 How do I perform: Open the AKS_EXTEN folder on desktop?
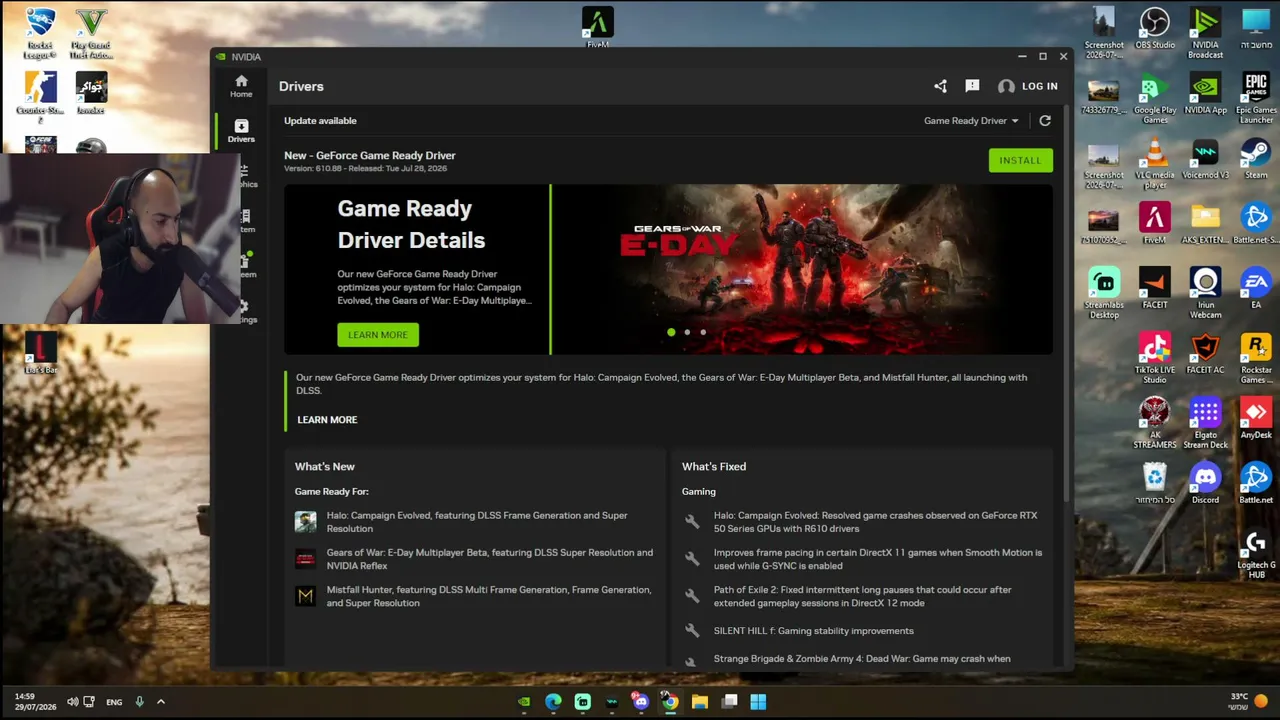point(1205,223)
